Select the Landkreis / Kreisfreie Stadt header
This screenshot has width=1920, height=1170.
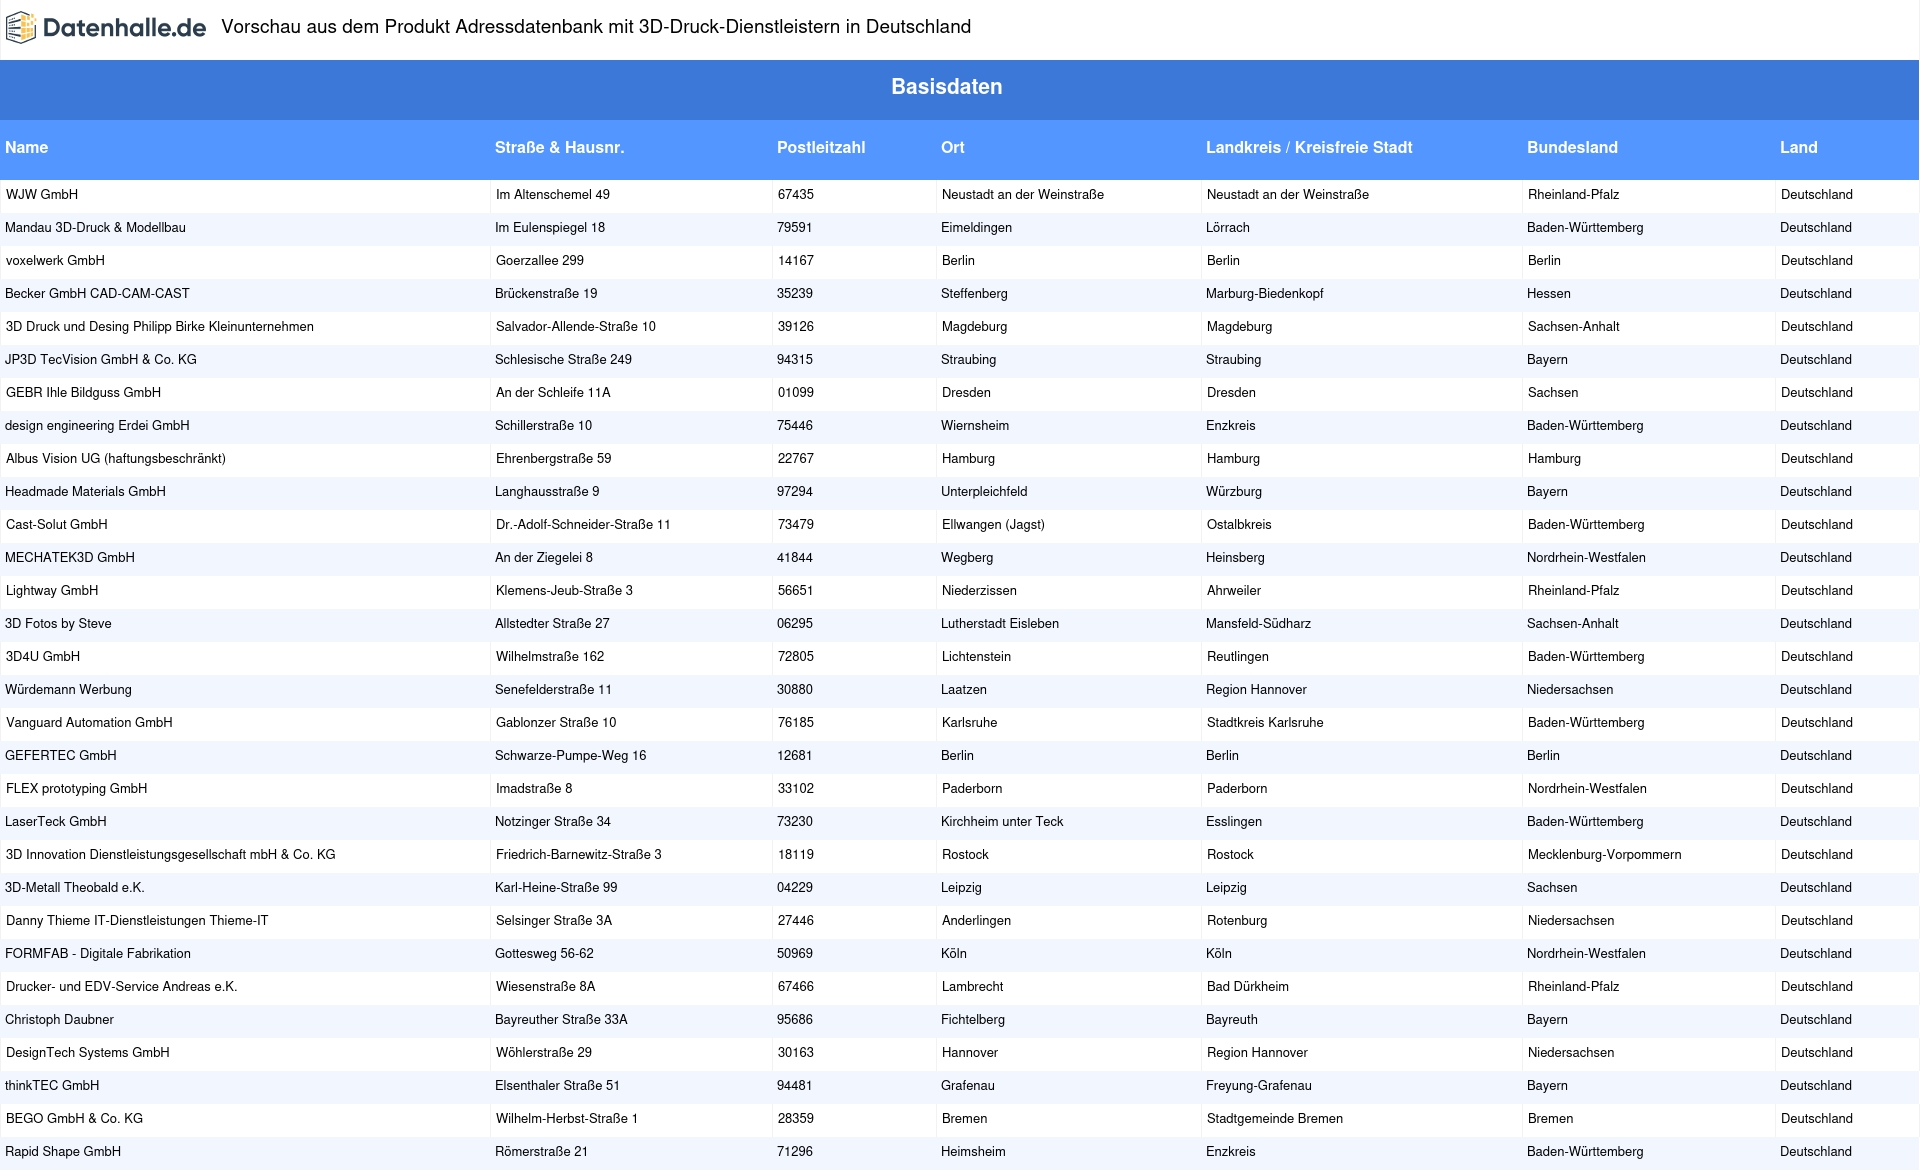1309,147
